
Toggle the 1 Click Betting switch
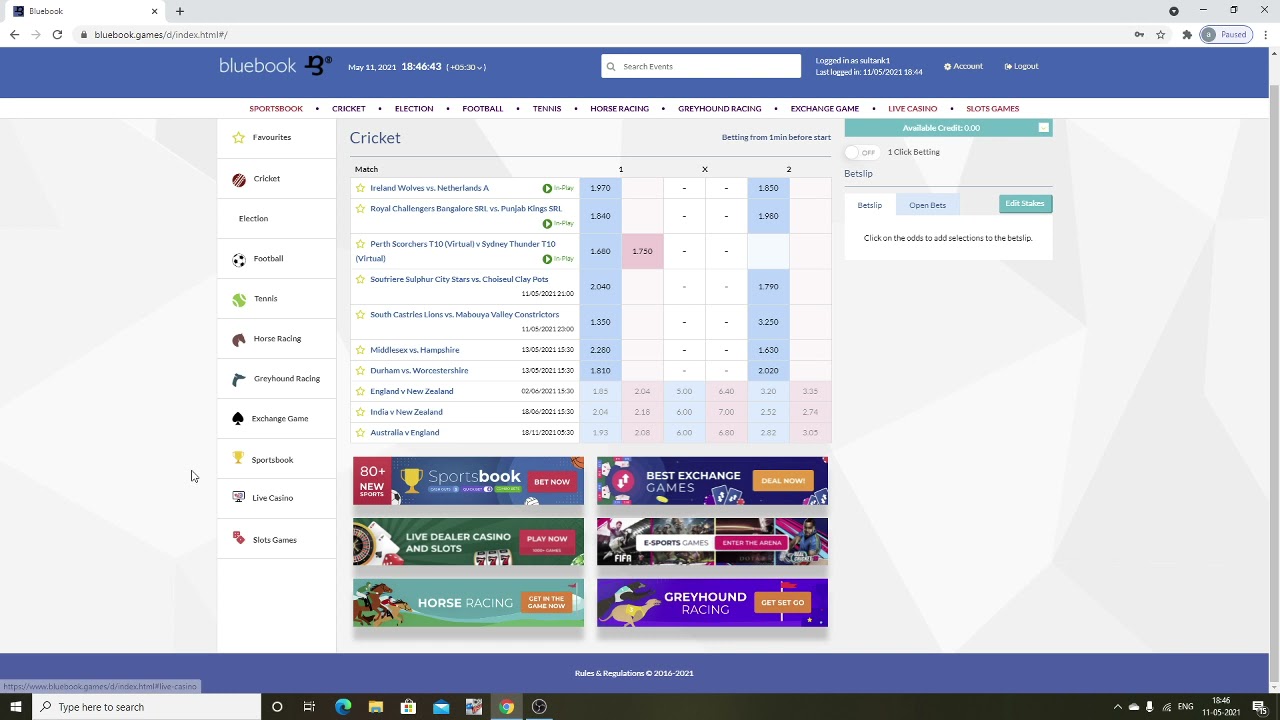click(861, 152)
